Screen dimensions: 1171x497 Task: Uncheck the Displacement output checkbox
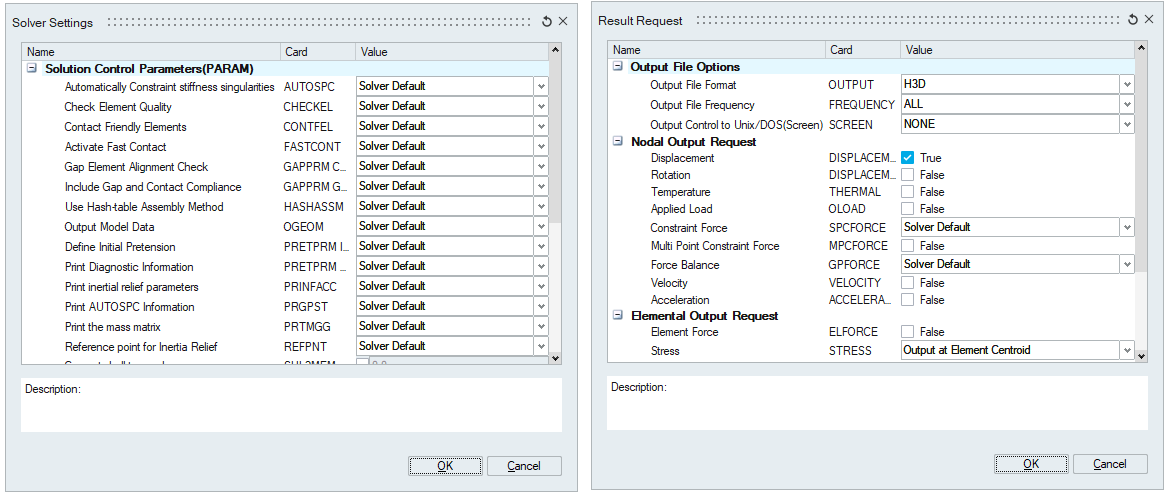coord(908,158)
